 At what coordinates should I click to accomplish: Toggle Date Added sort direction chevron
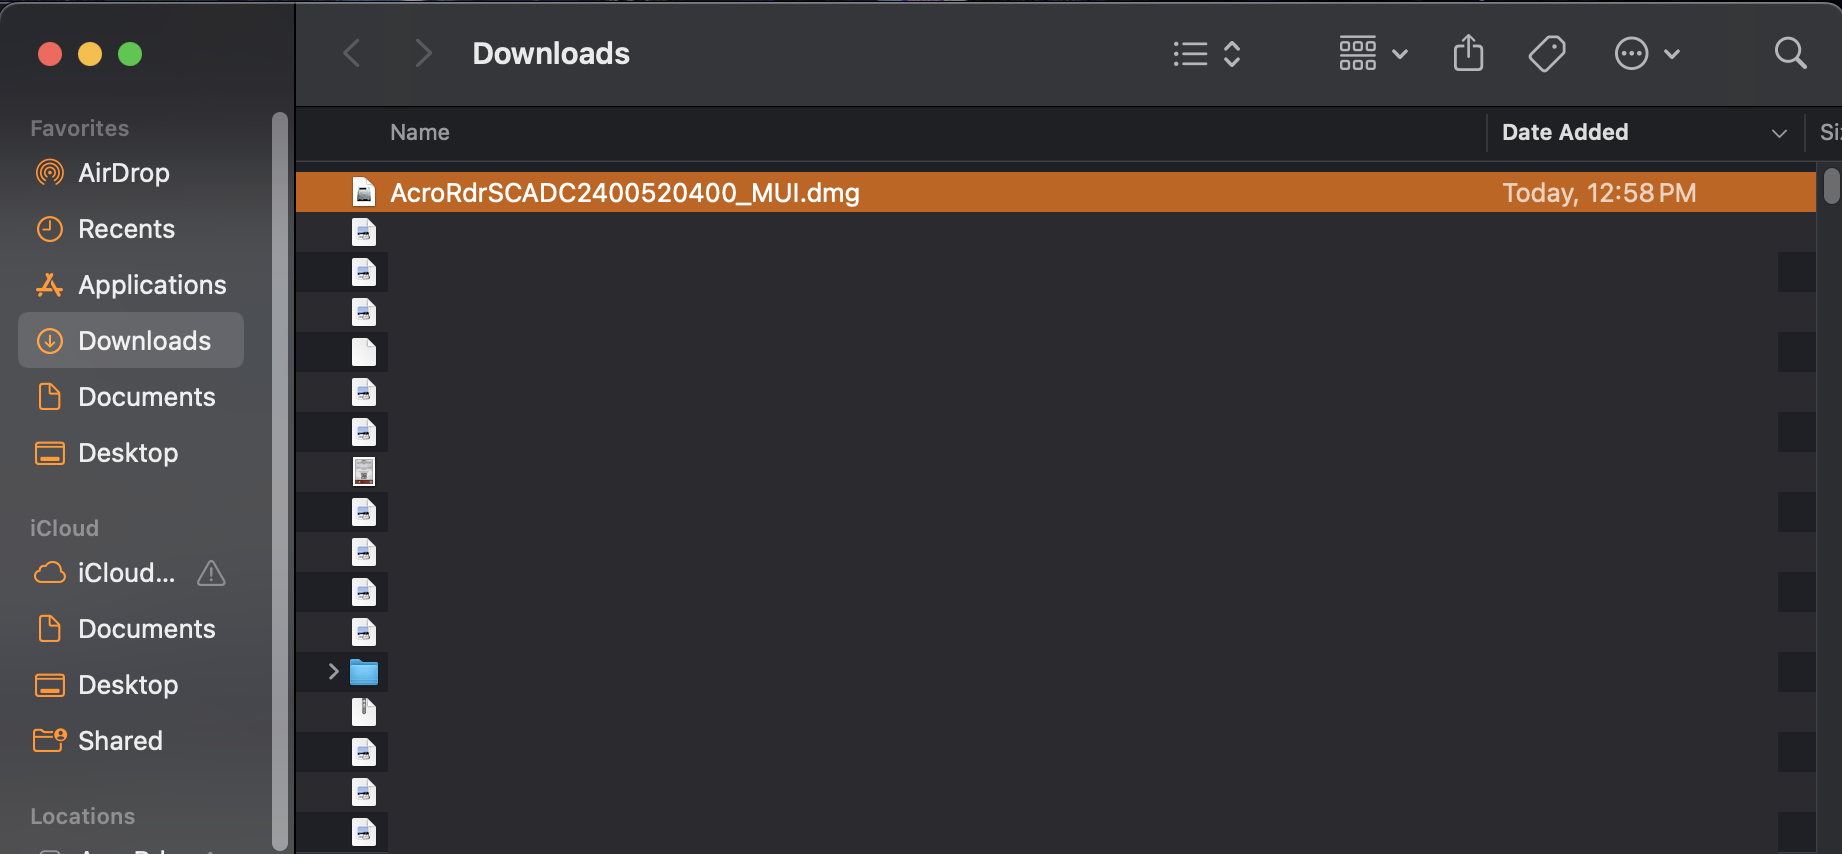(1779, 133)
